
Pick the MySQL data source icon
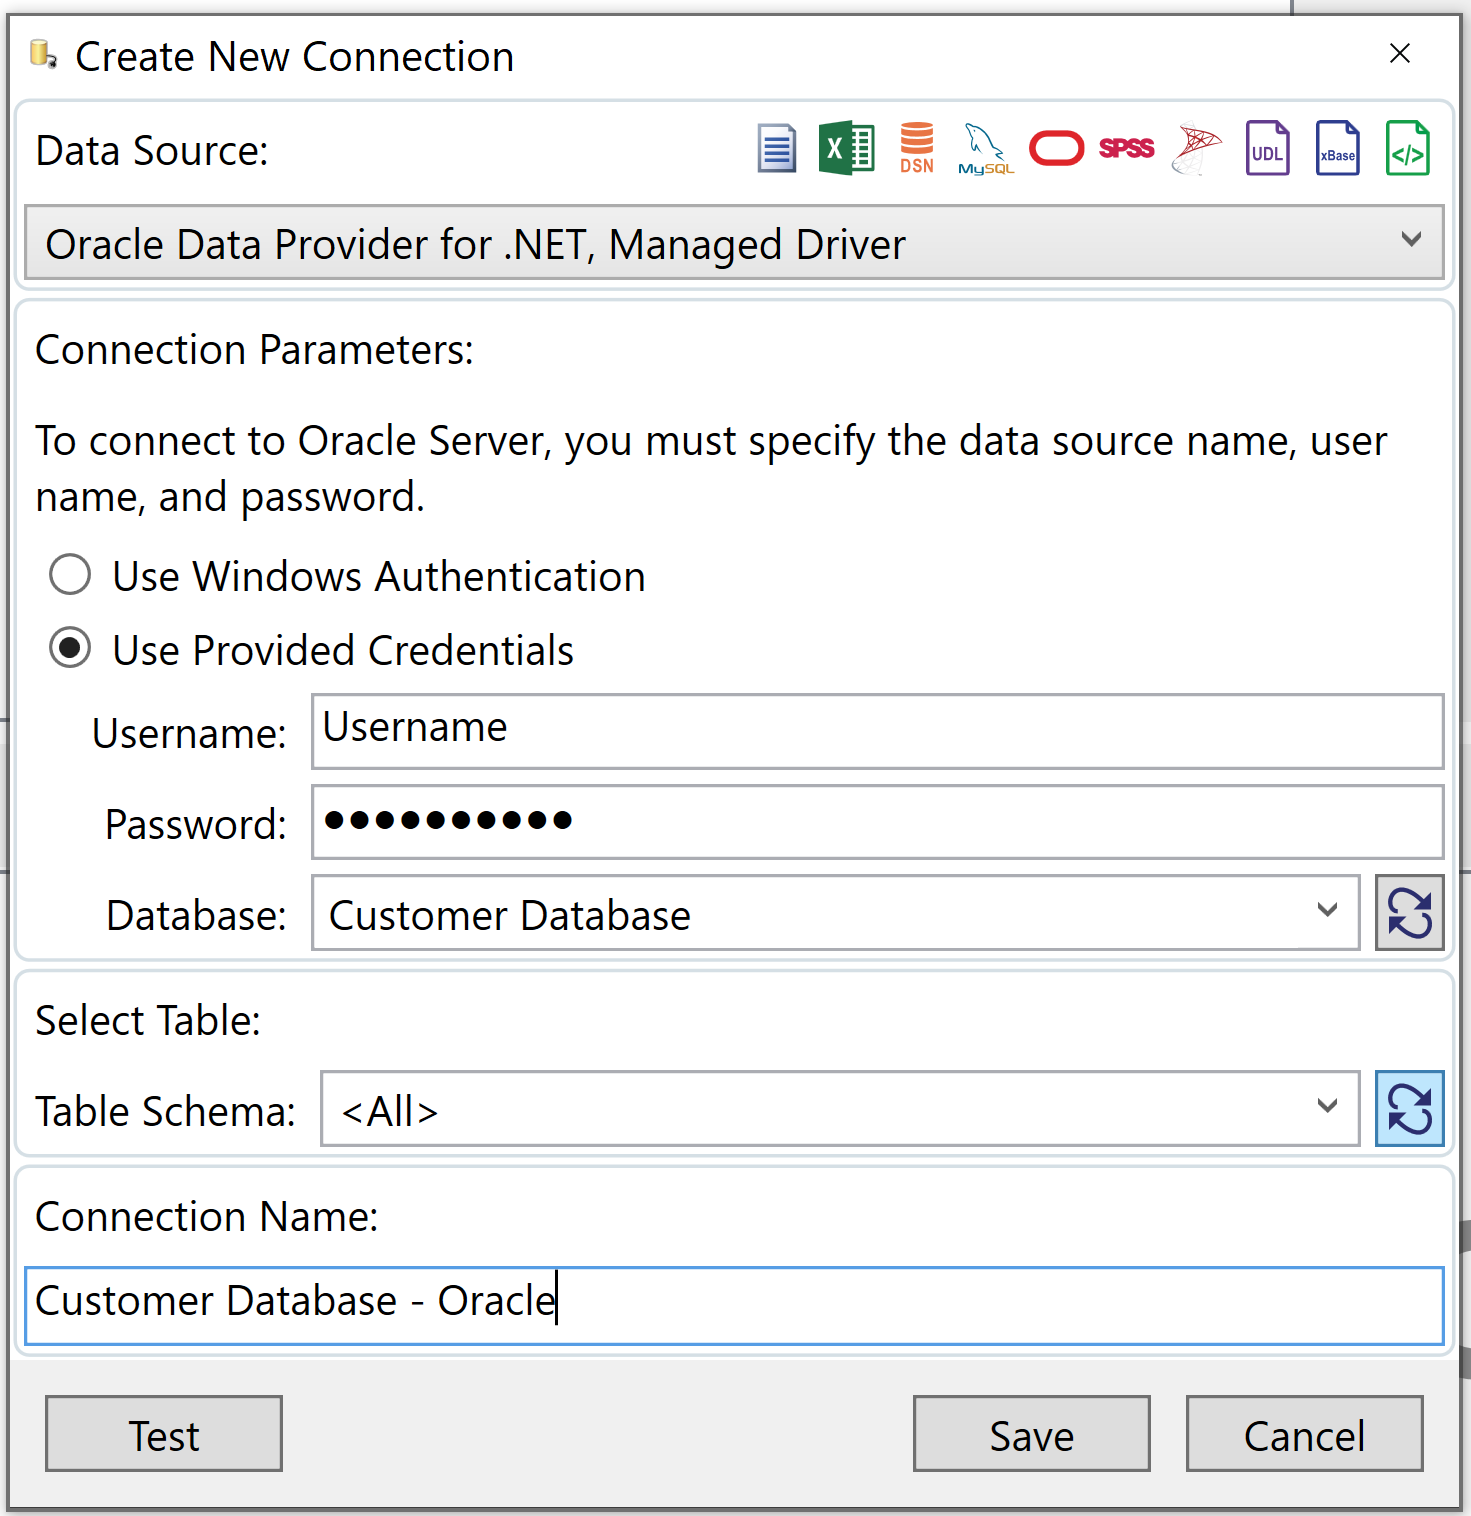(985, 148)
